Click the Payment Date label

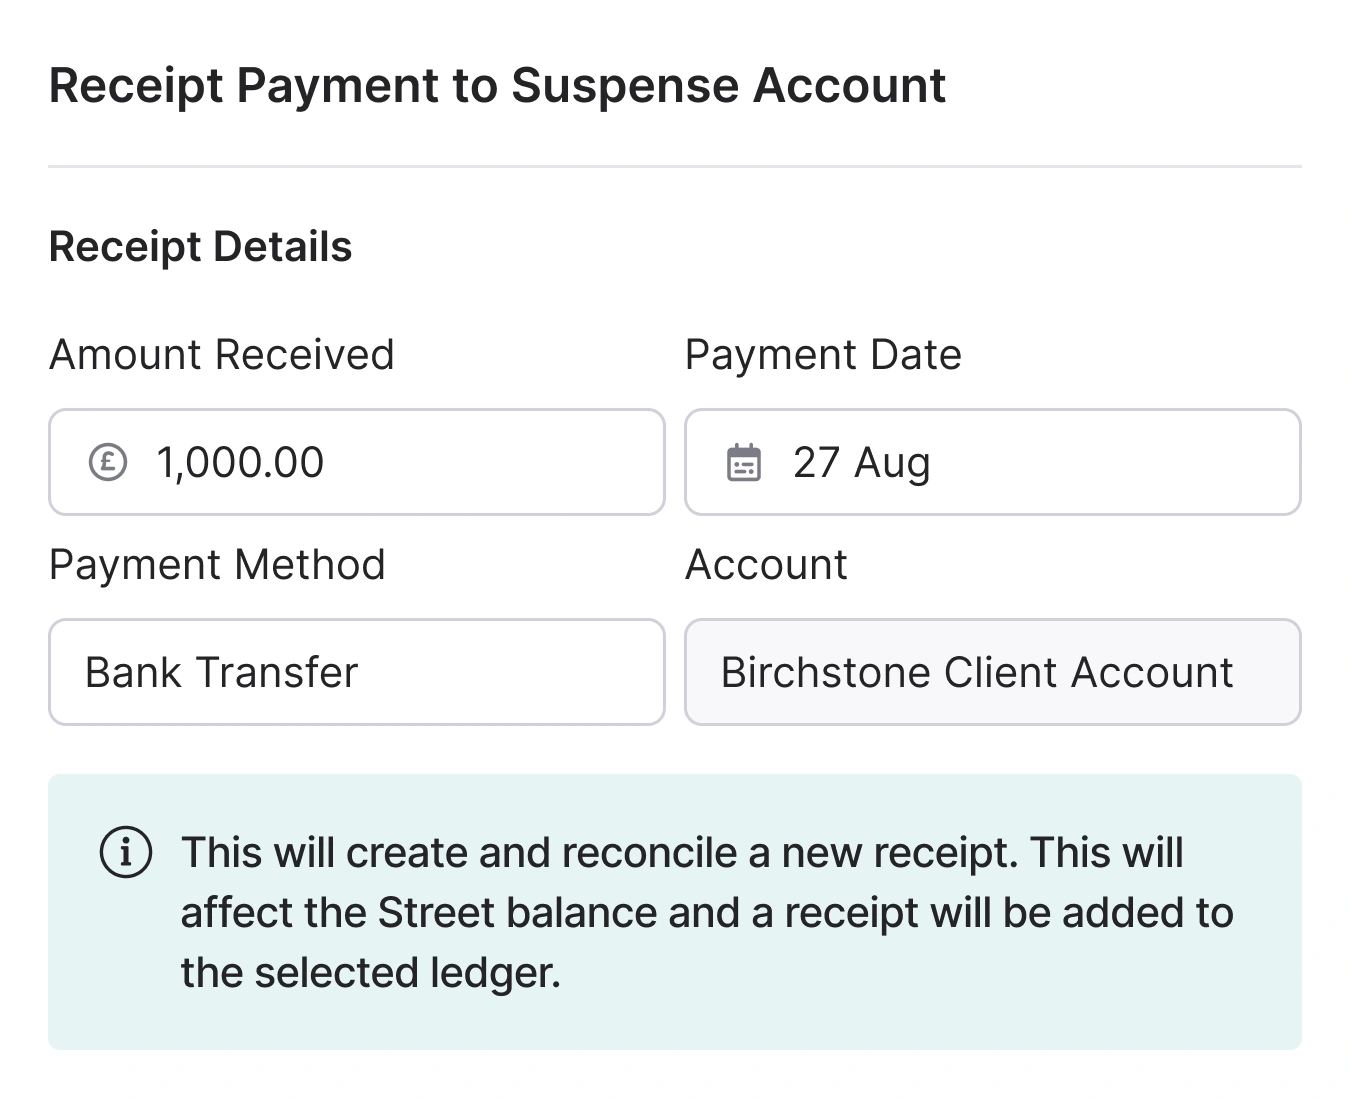click(x=822, y=355)
